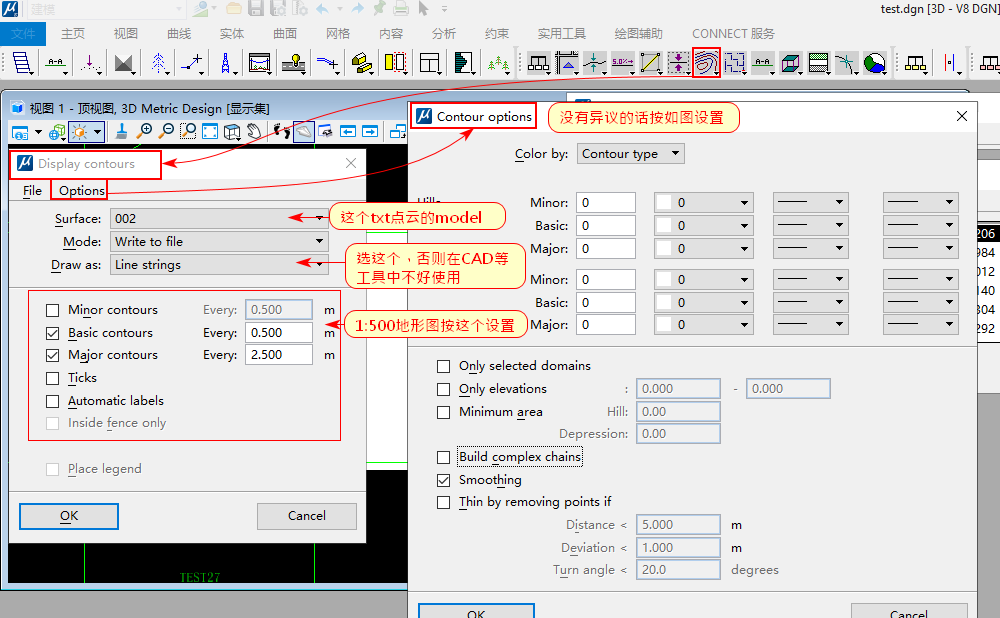
Task: Click the Rotate View cube icon
Action: [232, 131]
